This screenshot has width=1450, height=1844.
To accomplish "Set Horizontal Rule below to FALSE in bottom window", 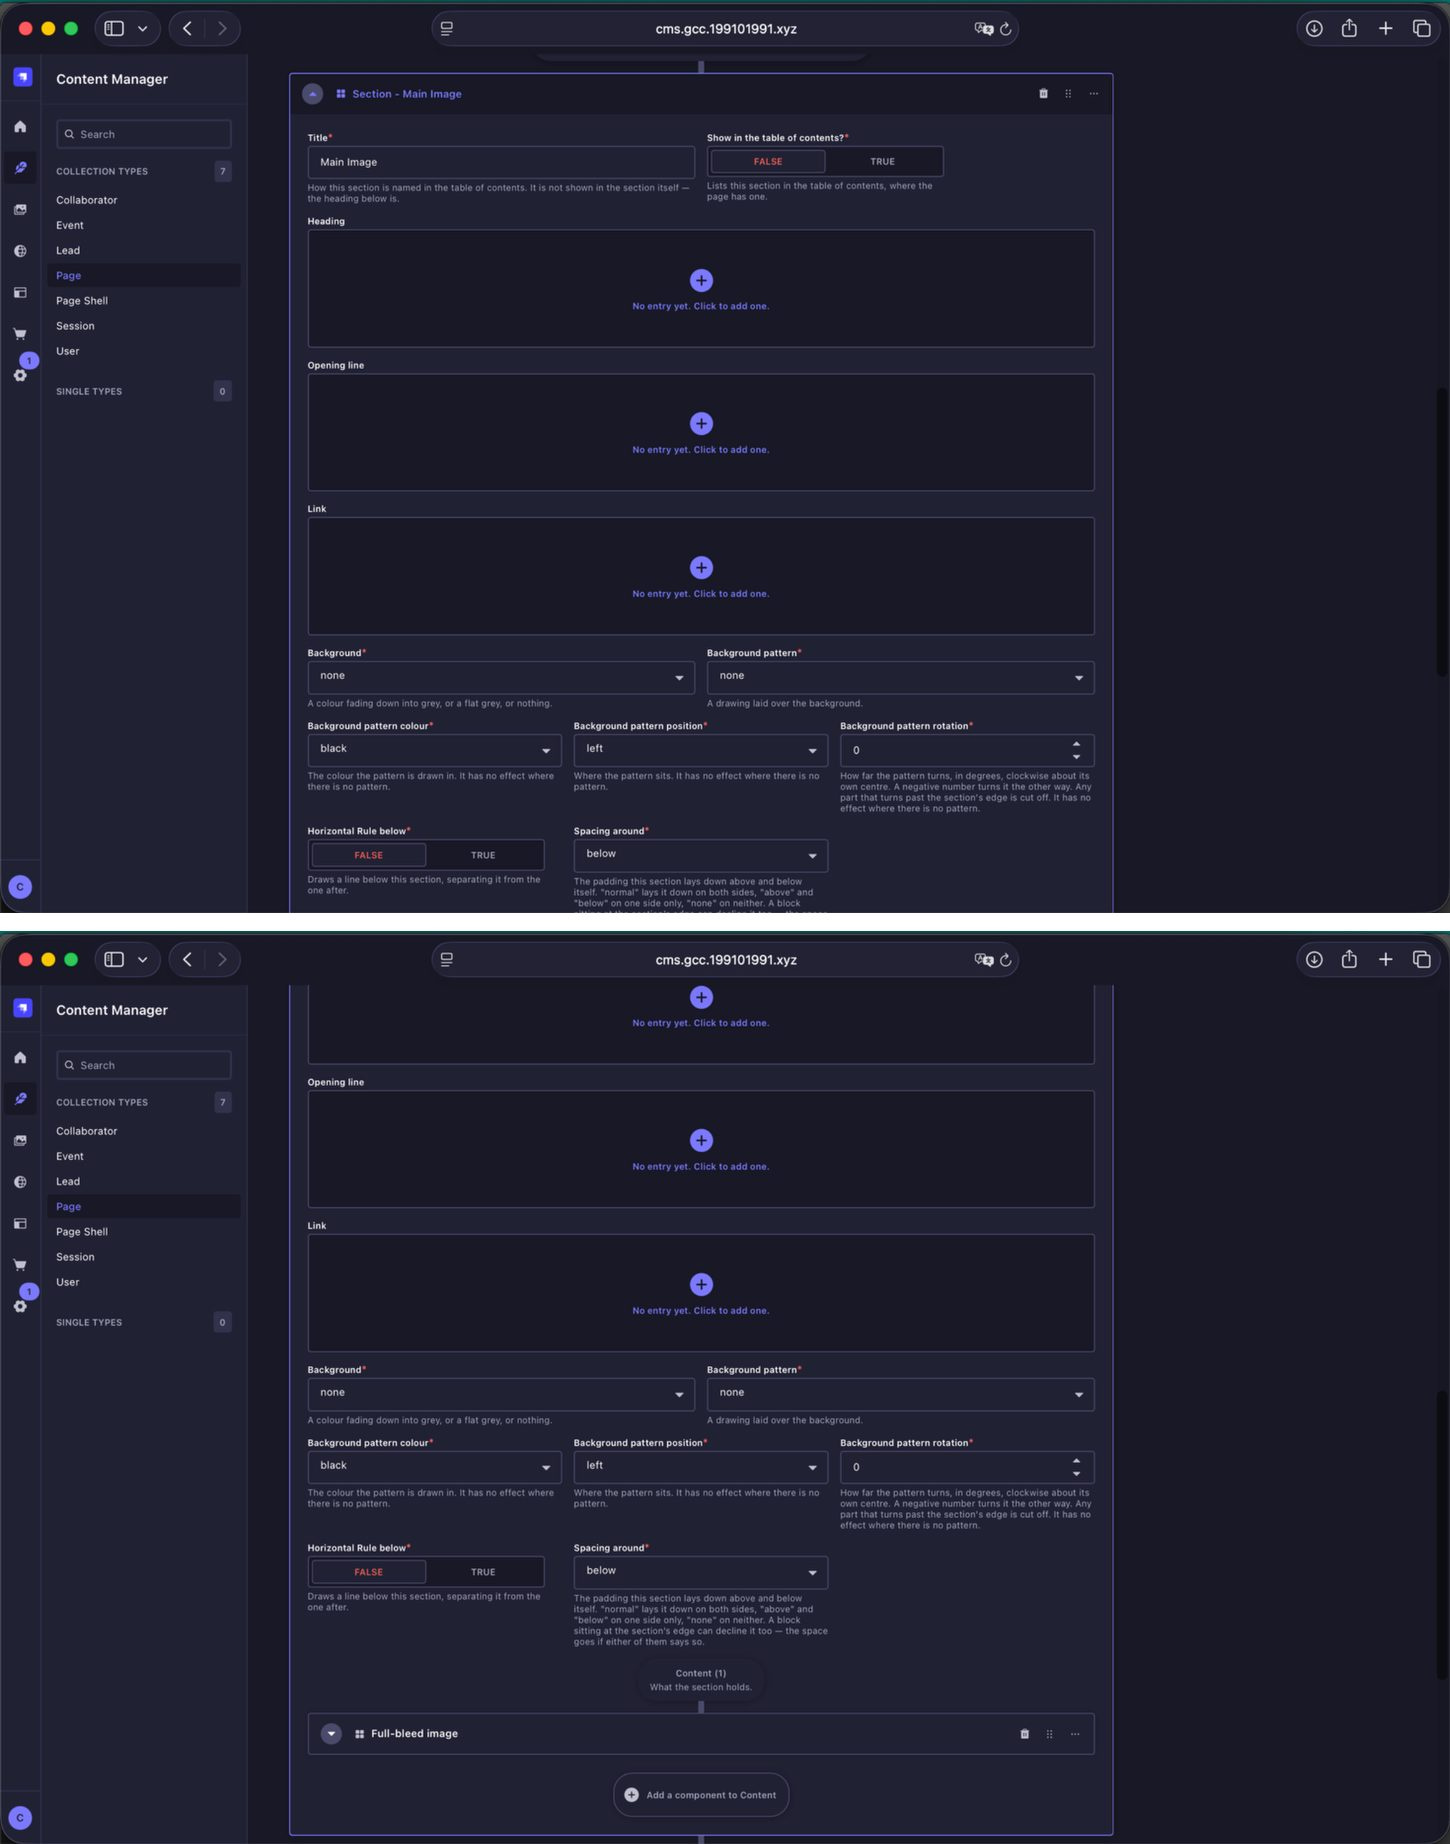I will [x=369, y=1572].
